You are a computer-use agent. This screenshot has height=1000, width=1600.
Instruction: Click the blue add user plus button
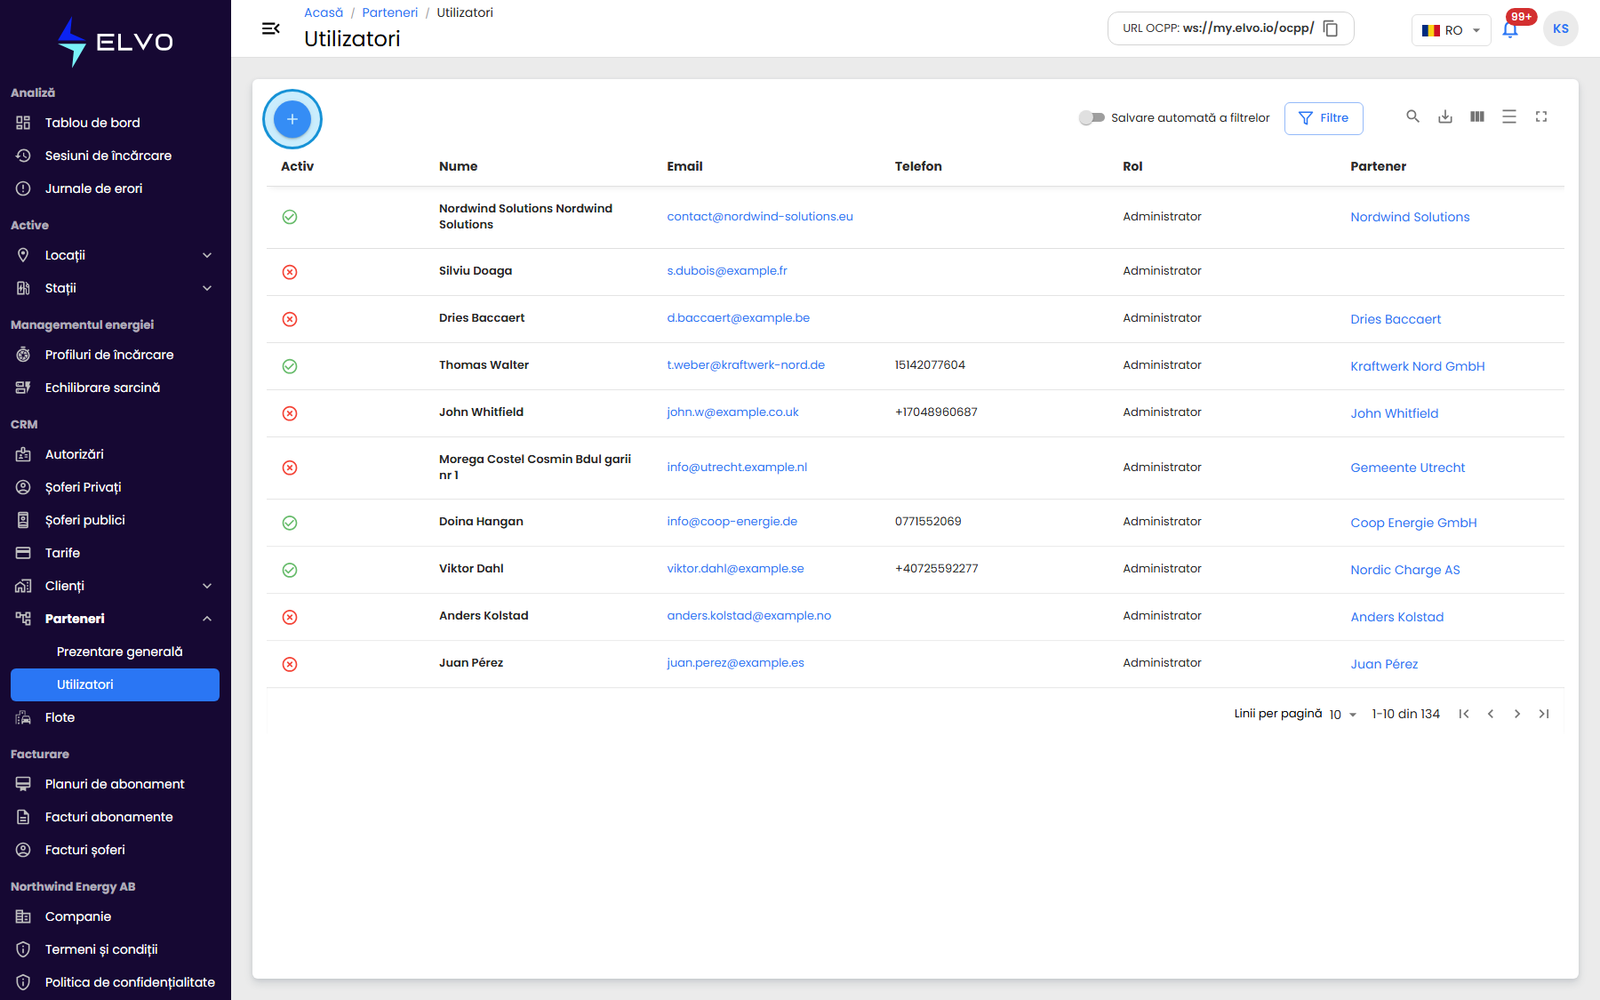(292, 119)
